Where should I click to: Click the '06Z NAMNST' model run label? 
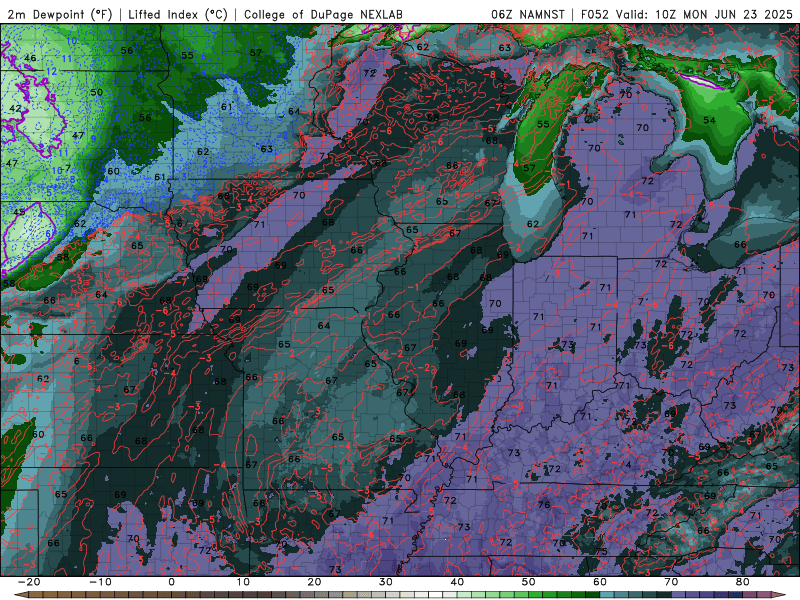[528, 14]
